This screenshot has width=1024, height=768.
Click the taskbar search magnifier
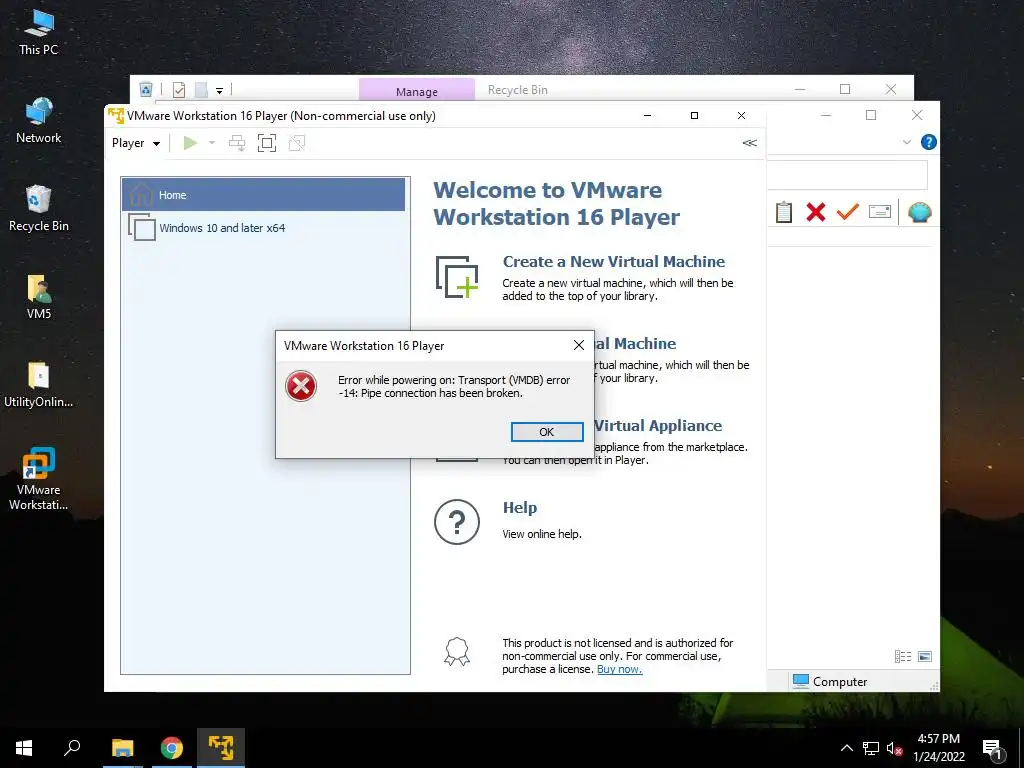coord(72,748)
